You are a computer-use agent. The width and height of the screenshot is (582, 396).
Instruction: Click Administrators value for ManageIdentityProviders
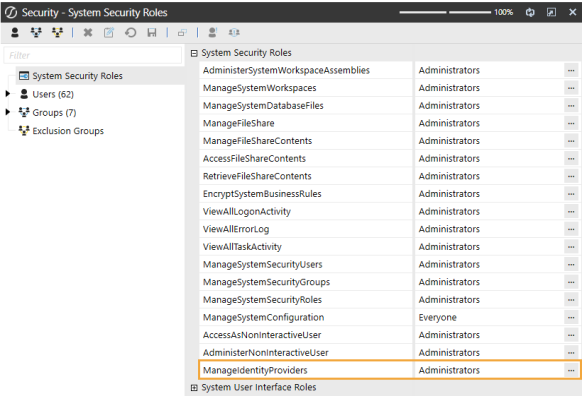(x=449, y=370)
